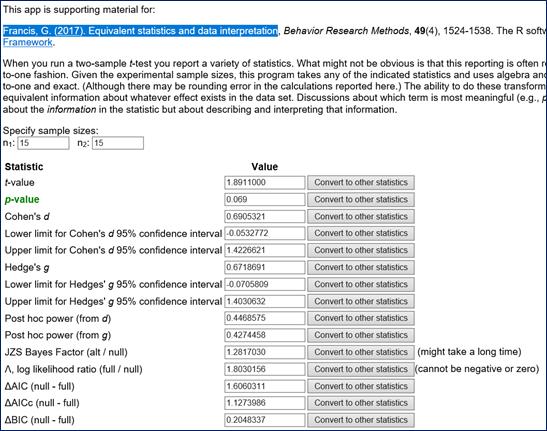Convert post hoc power from d
This screenshot has width=547, height=431.
[361, 318]
